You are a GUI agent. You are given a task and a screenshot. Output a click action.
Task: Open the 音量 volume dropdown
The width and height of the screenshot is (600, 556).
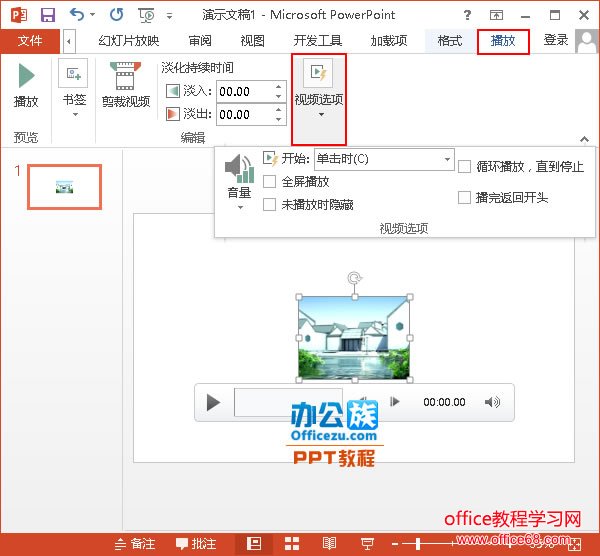point(240,182)
